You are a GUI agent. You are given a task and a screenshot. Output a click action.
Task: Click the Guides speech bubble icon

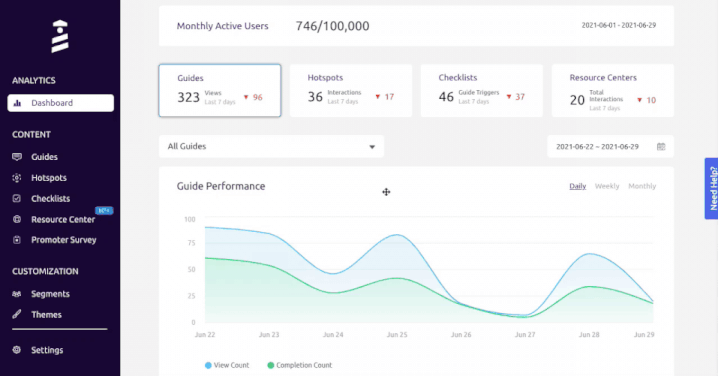17,157
